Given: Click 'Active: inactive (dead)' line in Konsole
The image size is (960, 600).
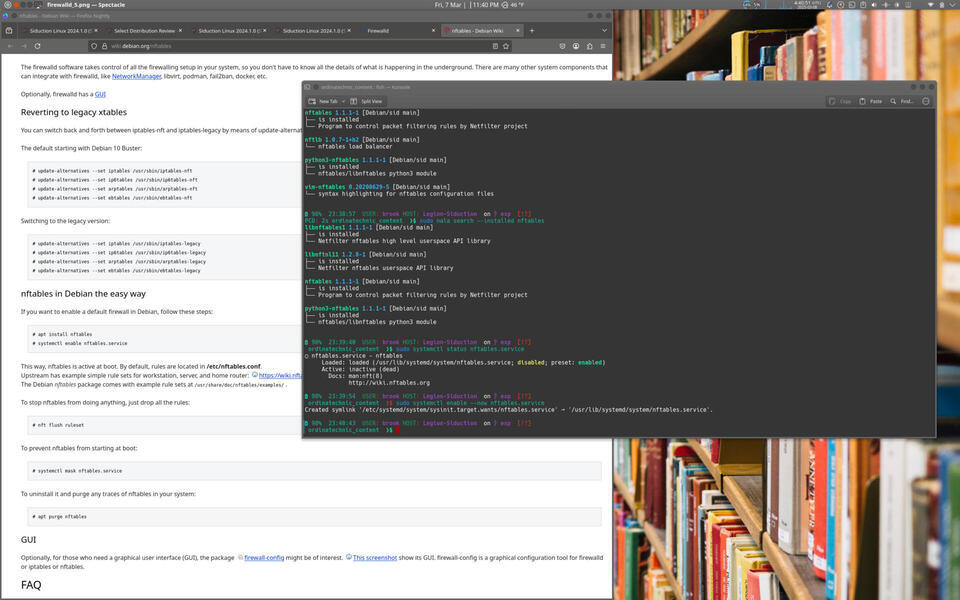Looking at the screenshot, I should 360,369.
